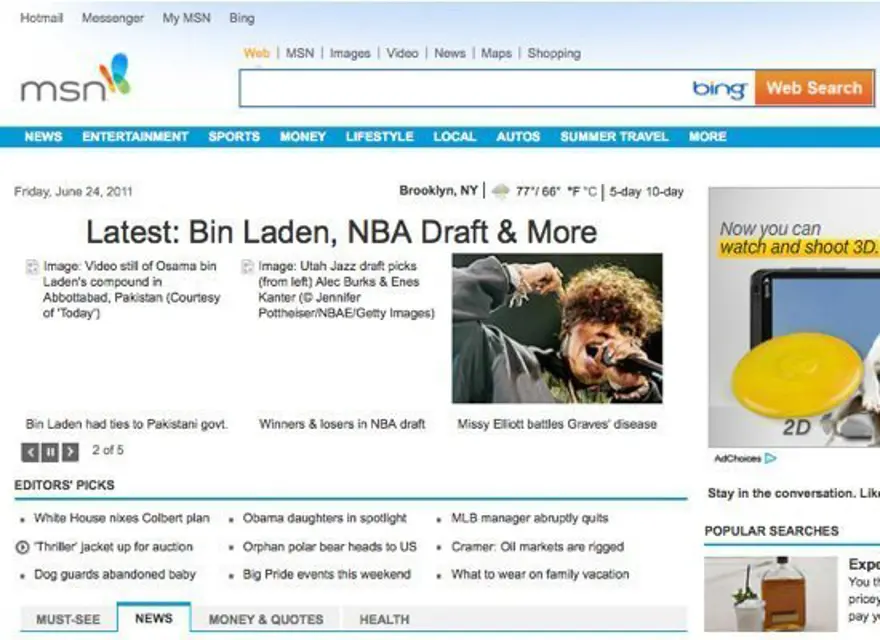Open SUMMER TRAVEL navigation item
The width and height of the screenshot is (880, 640).
click(614, 136)
